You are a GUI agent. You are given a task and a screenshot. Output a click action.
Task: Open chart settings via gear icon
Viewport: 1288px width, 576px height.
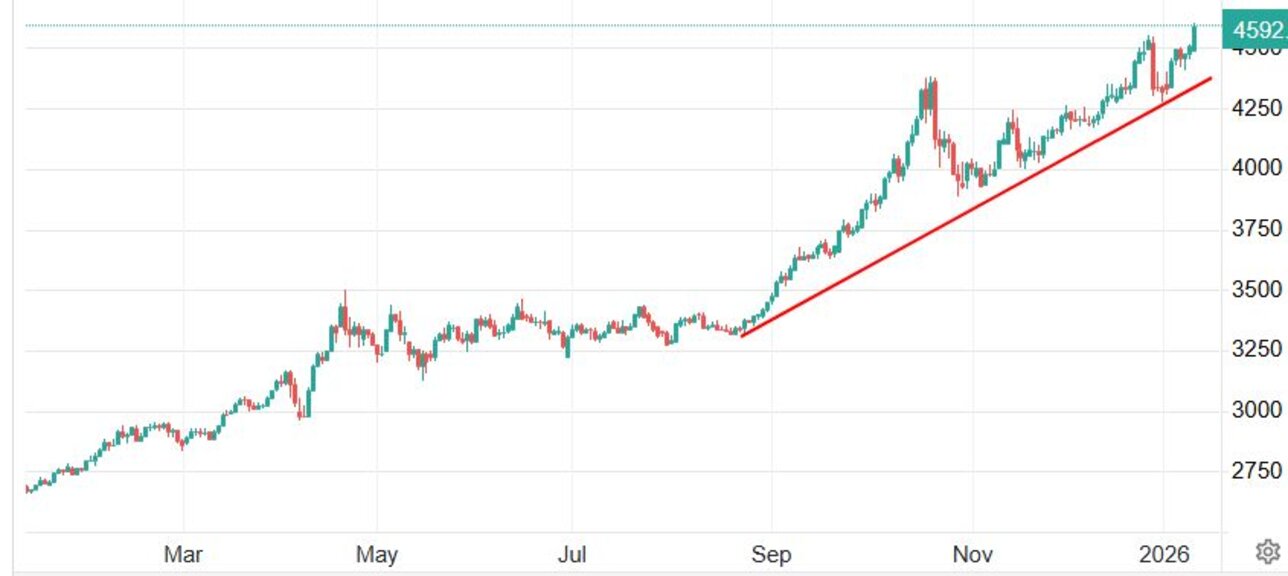coord(1267,551)
